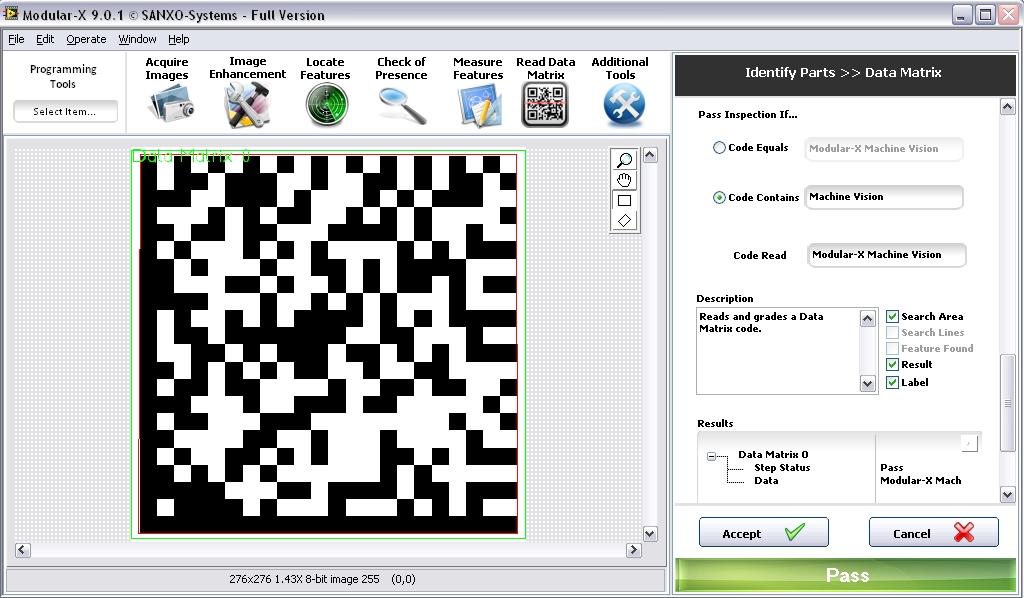
Task: Open the Measure Features tool
Action: (478, 104)
